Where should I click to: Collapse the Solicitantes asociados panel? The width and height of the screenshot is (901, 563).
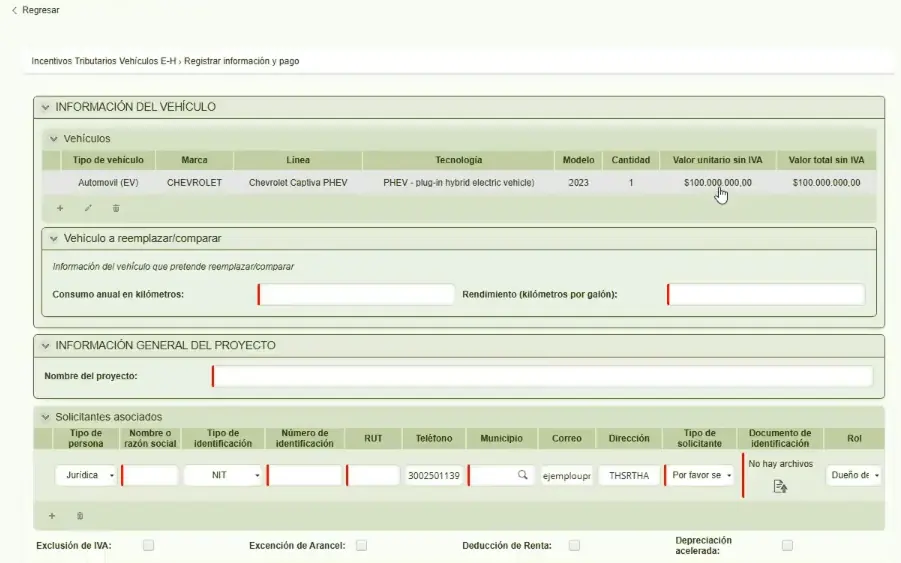click(x=45, y=417)
